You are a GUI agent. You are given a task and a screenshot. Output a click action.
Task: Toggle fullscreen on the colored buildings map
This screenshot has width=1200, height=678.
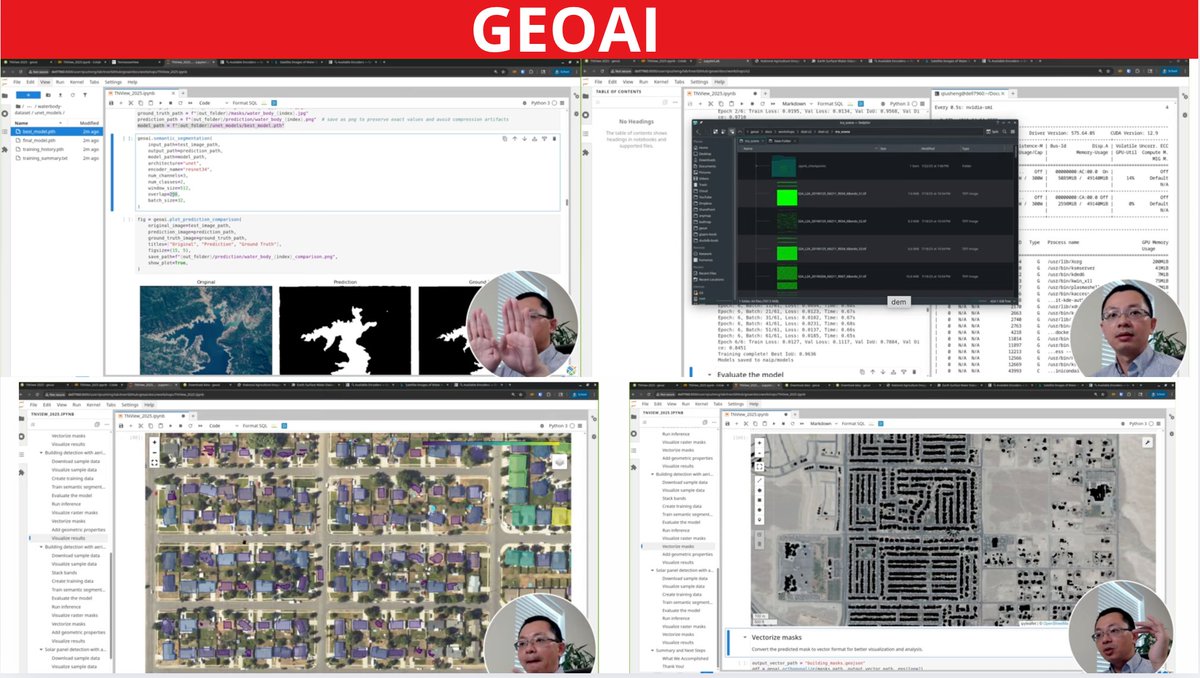(154, 463)
